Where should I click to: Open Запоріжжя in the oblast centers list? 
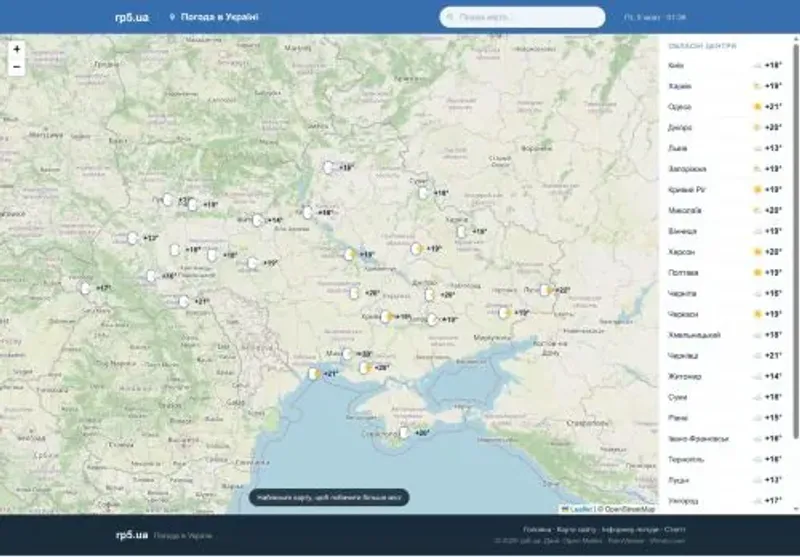[x=724, y=169]
